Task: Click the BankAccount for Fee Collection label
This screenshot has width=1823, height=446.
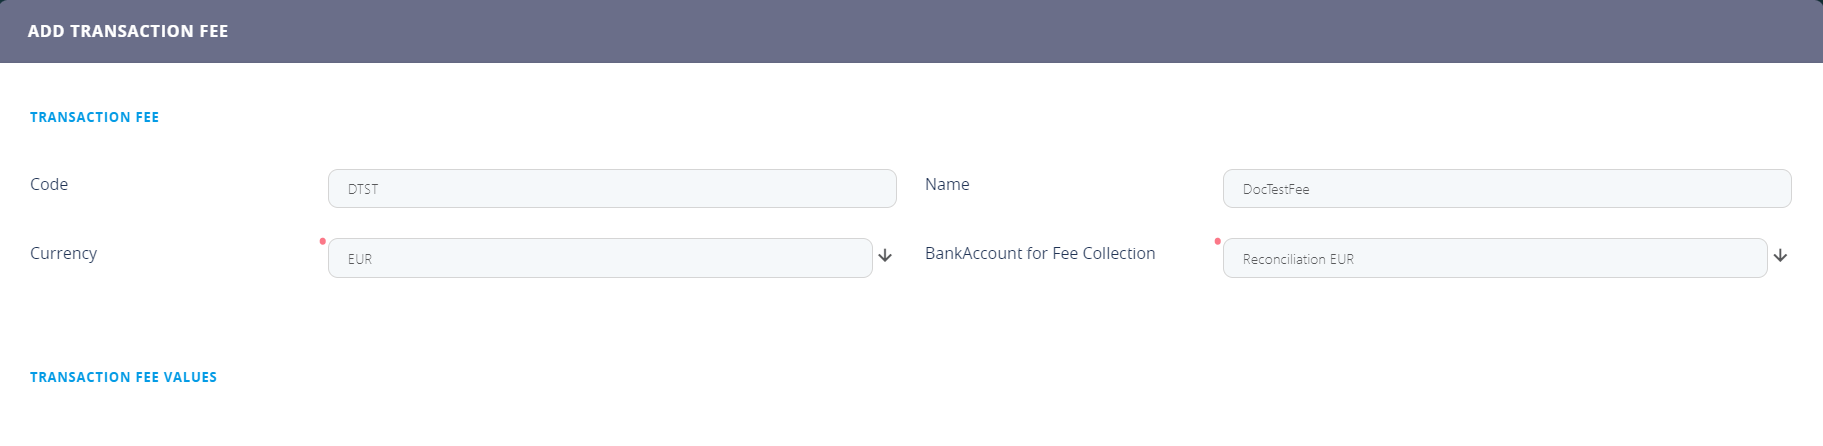Action: tap(1040, 253)
